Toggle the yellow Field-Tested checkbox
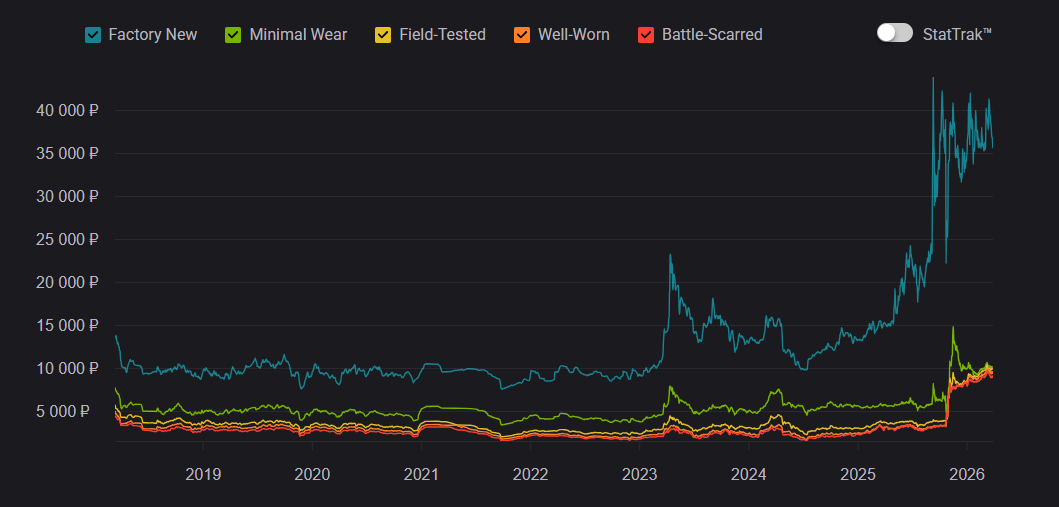 pyautogui.click(x=383, y=35)
